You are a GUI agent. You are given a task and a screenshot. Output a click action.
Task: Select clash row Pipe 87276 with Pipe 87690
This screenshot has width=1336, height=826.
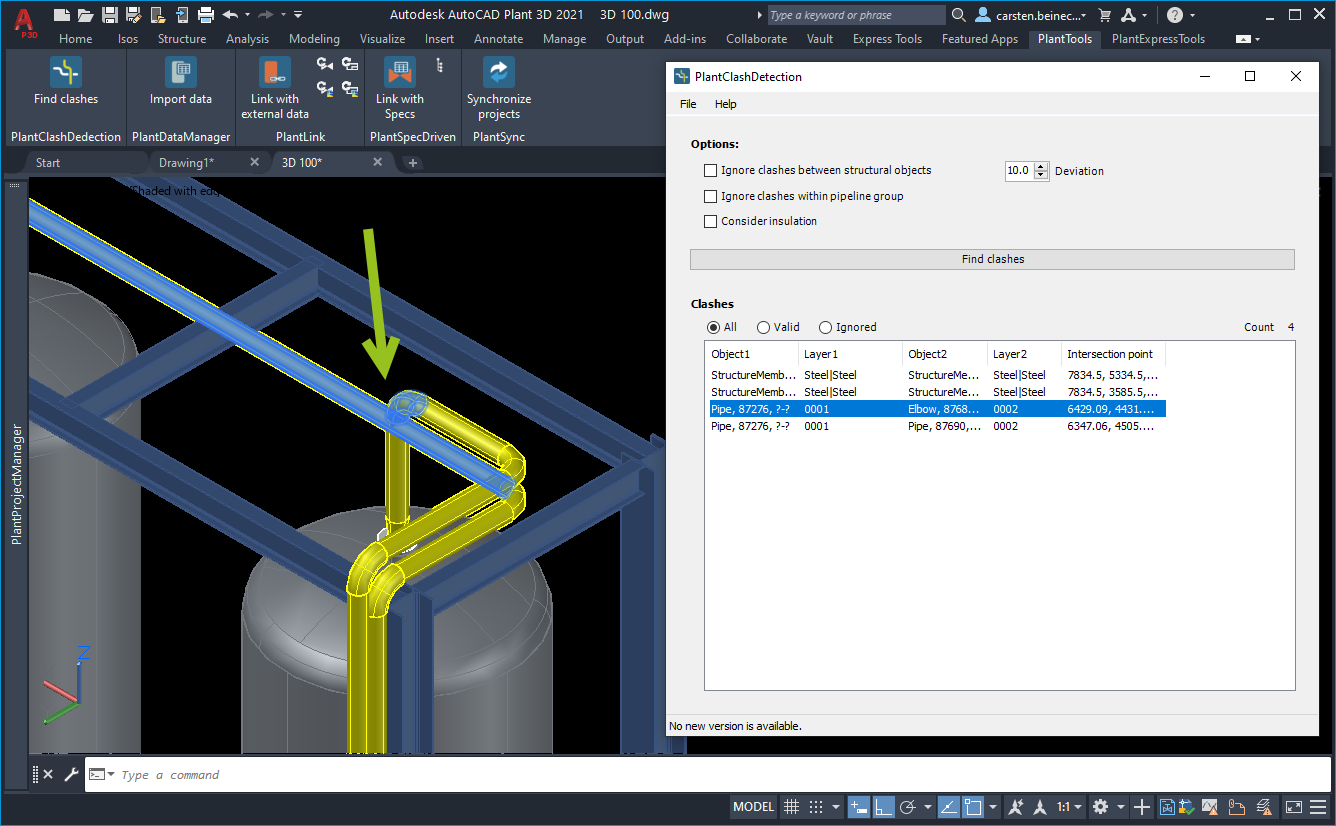click(935, 426)
